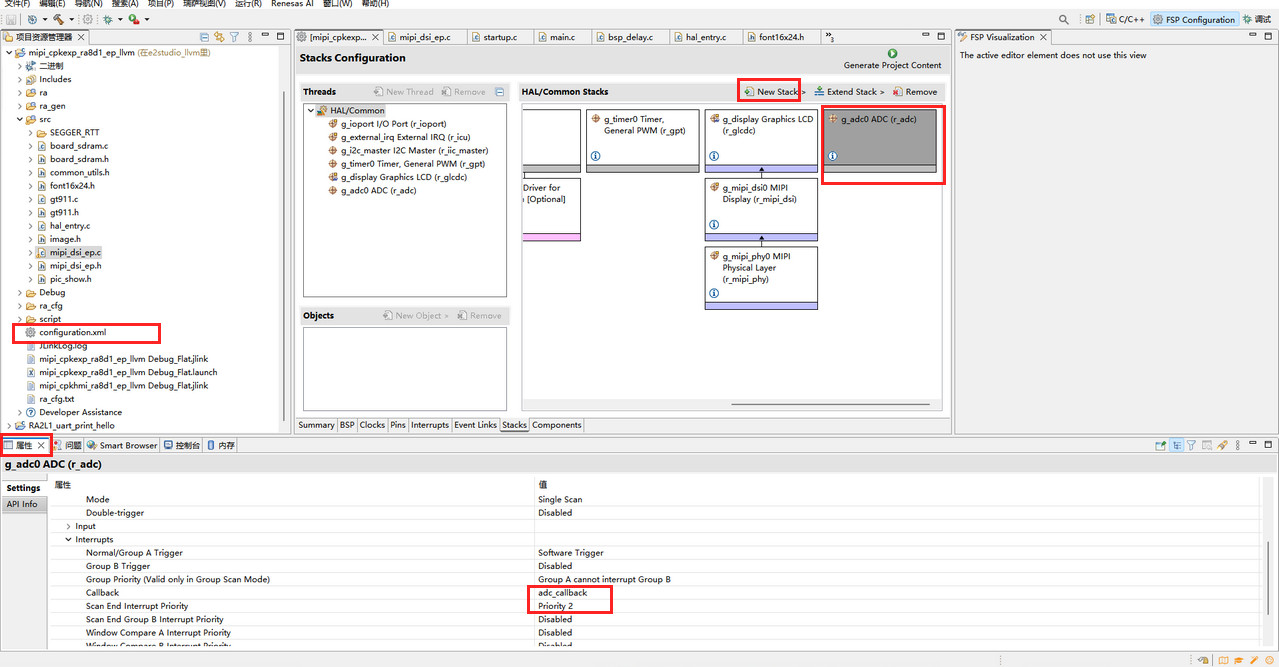Collapse the HAL/Common thread node

click(311, 110)
